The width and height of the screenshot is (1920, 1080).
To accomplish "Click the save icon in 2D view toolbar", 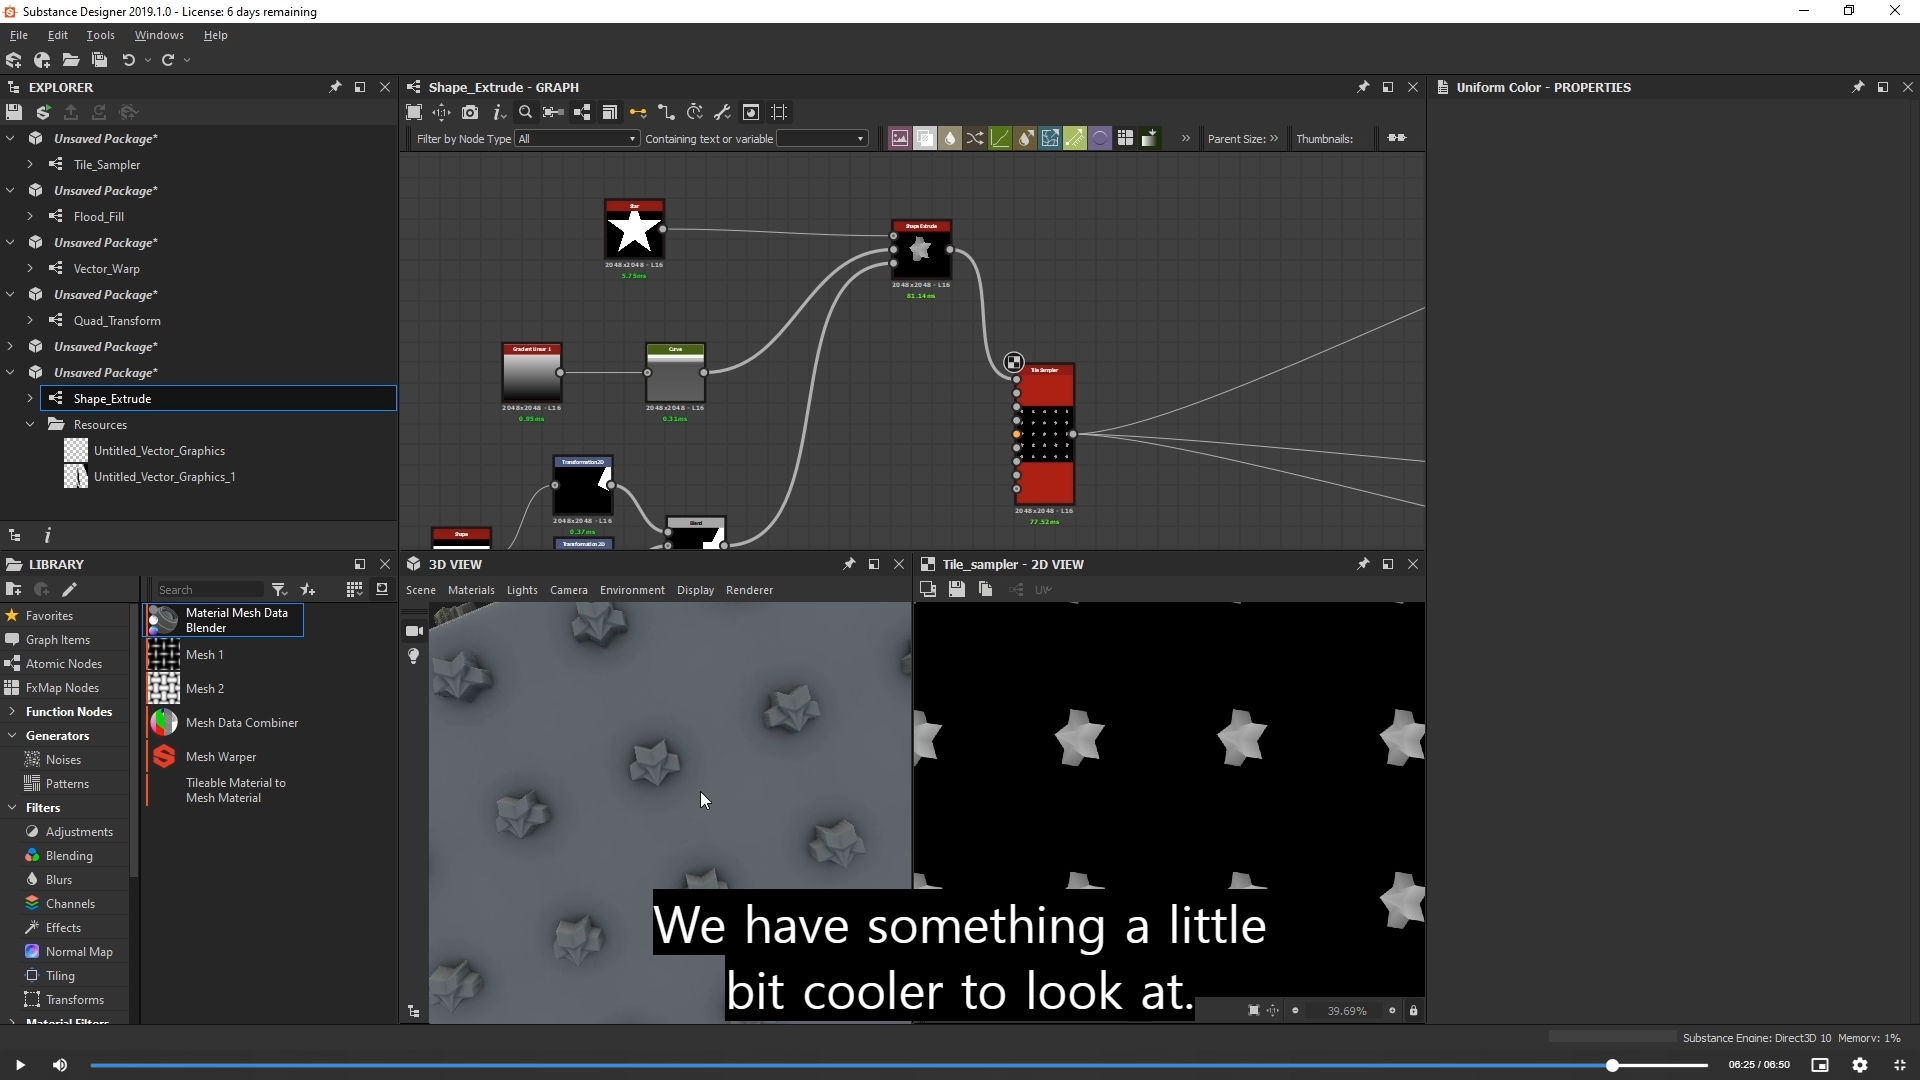I will click(956, 590).
